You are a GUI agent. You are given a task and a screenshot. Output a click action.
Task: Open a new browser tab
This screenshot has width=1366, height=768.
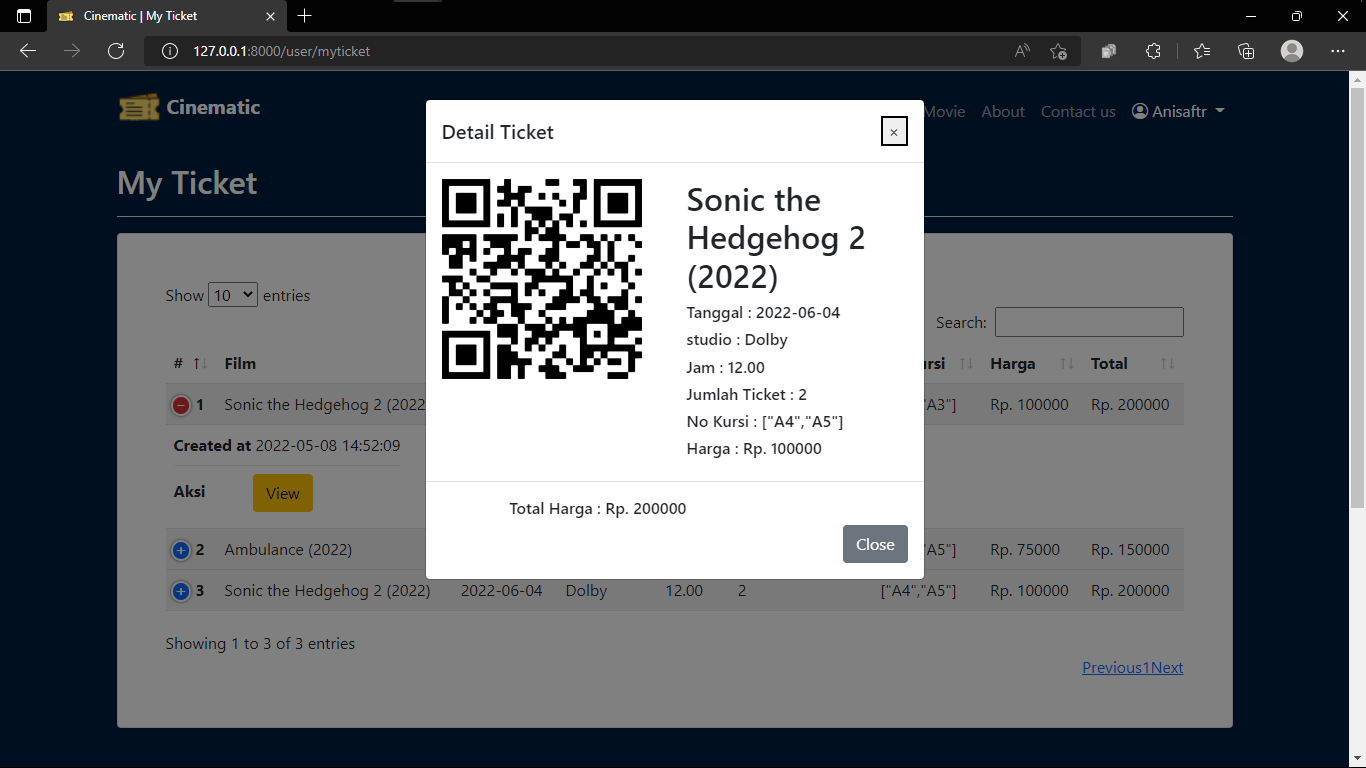point(305,16)
